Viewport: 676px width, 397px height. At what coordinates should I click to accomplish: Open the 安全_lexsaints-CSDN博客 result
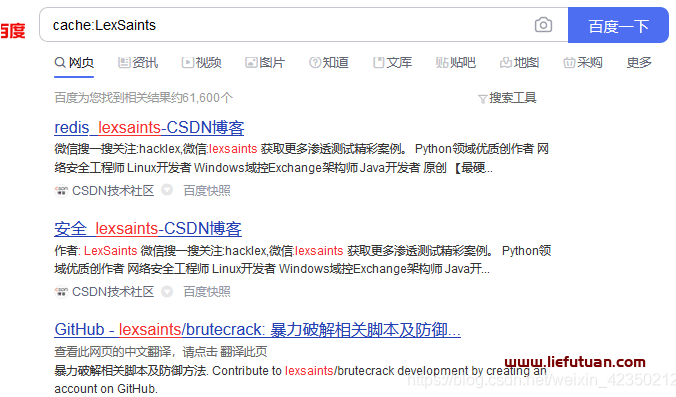tap(148, 228)
